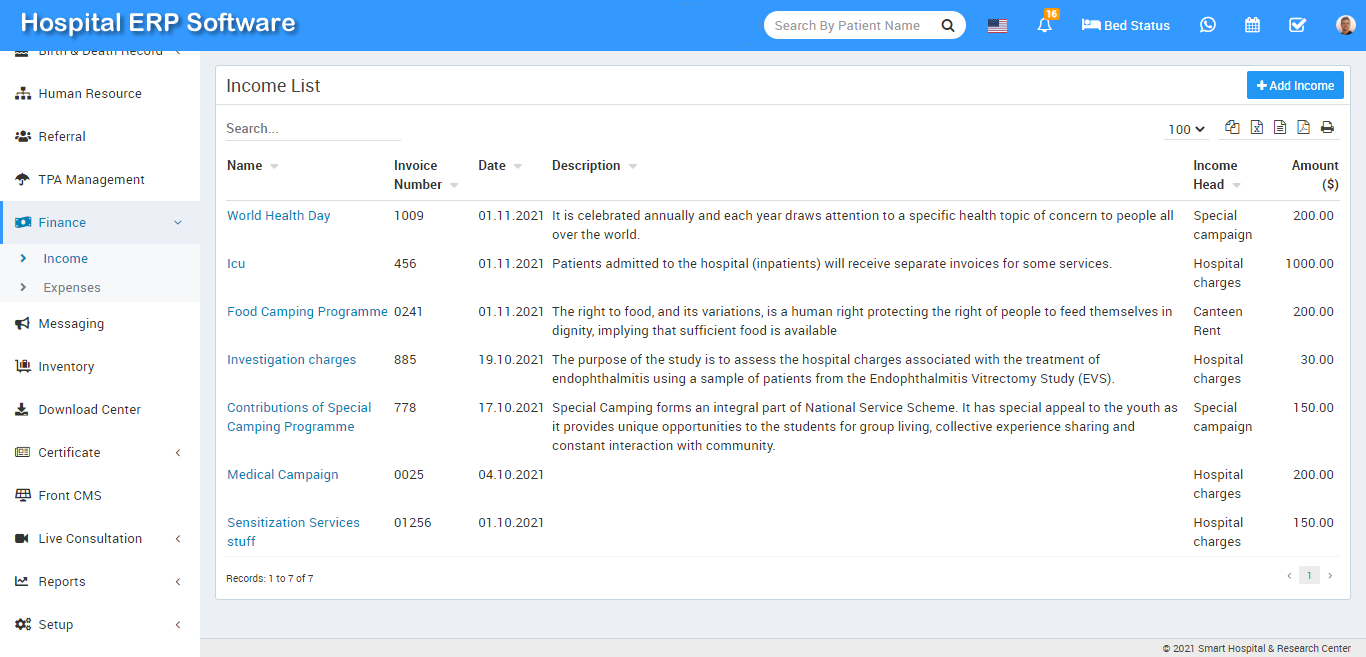1366x657 pixels.
Task: Open the World Health Day income entry
Action: pos(278,215)
